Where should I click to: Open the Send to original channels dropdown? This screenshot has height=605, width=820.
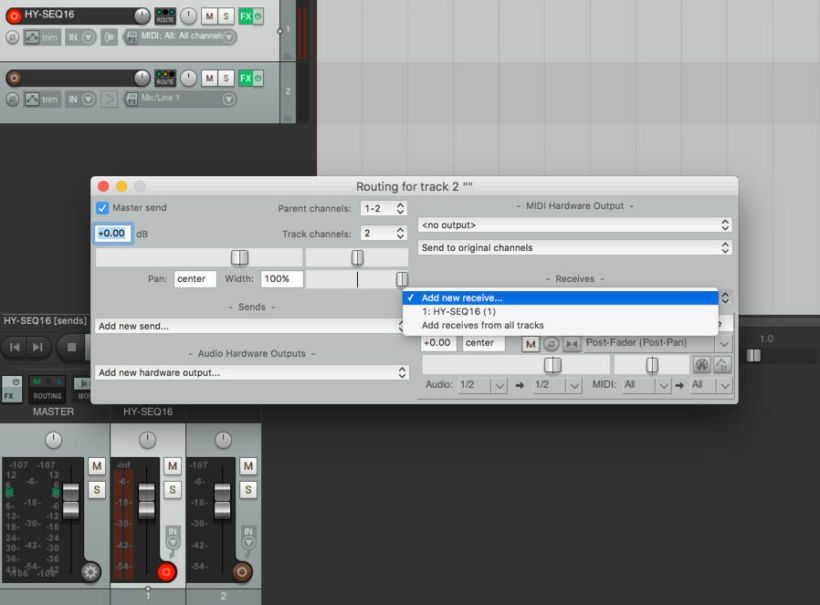click(x=574, y=247)
